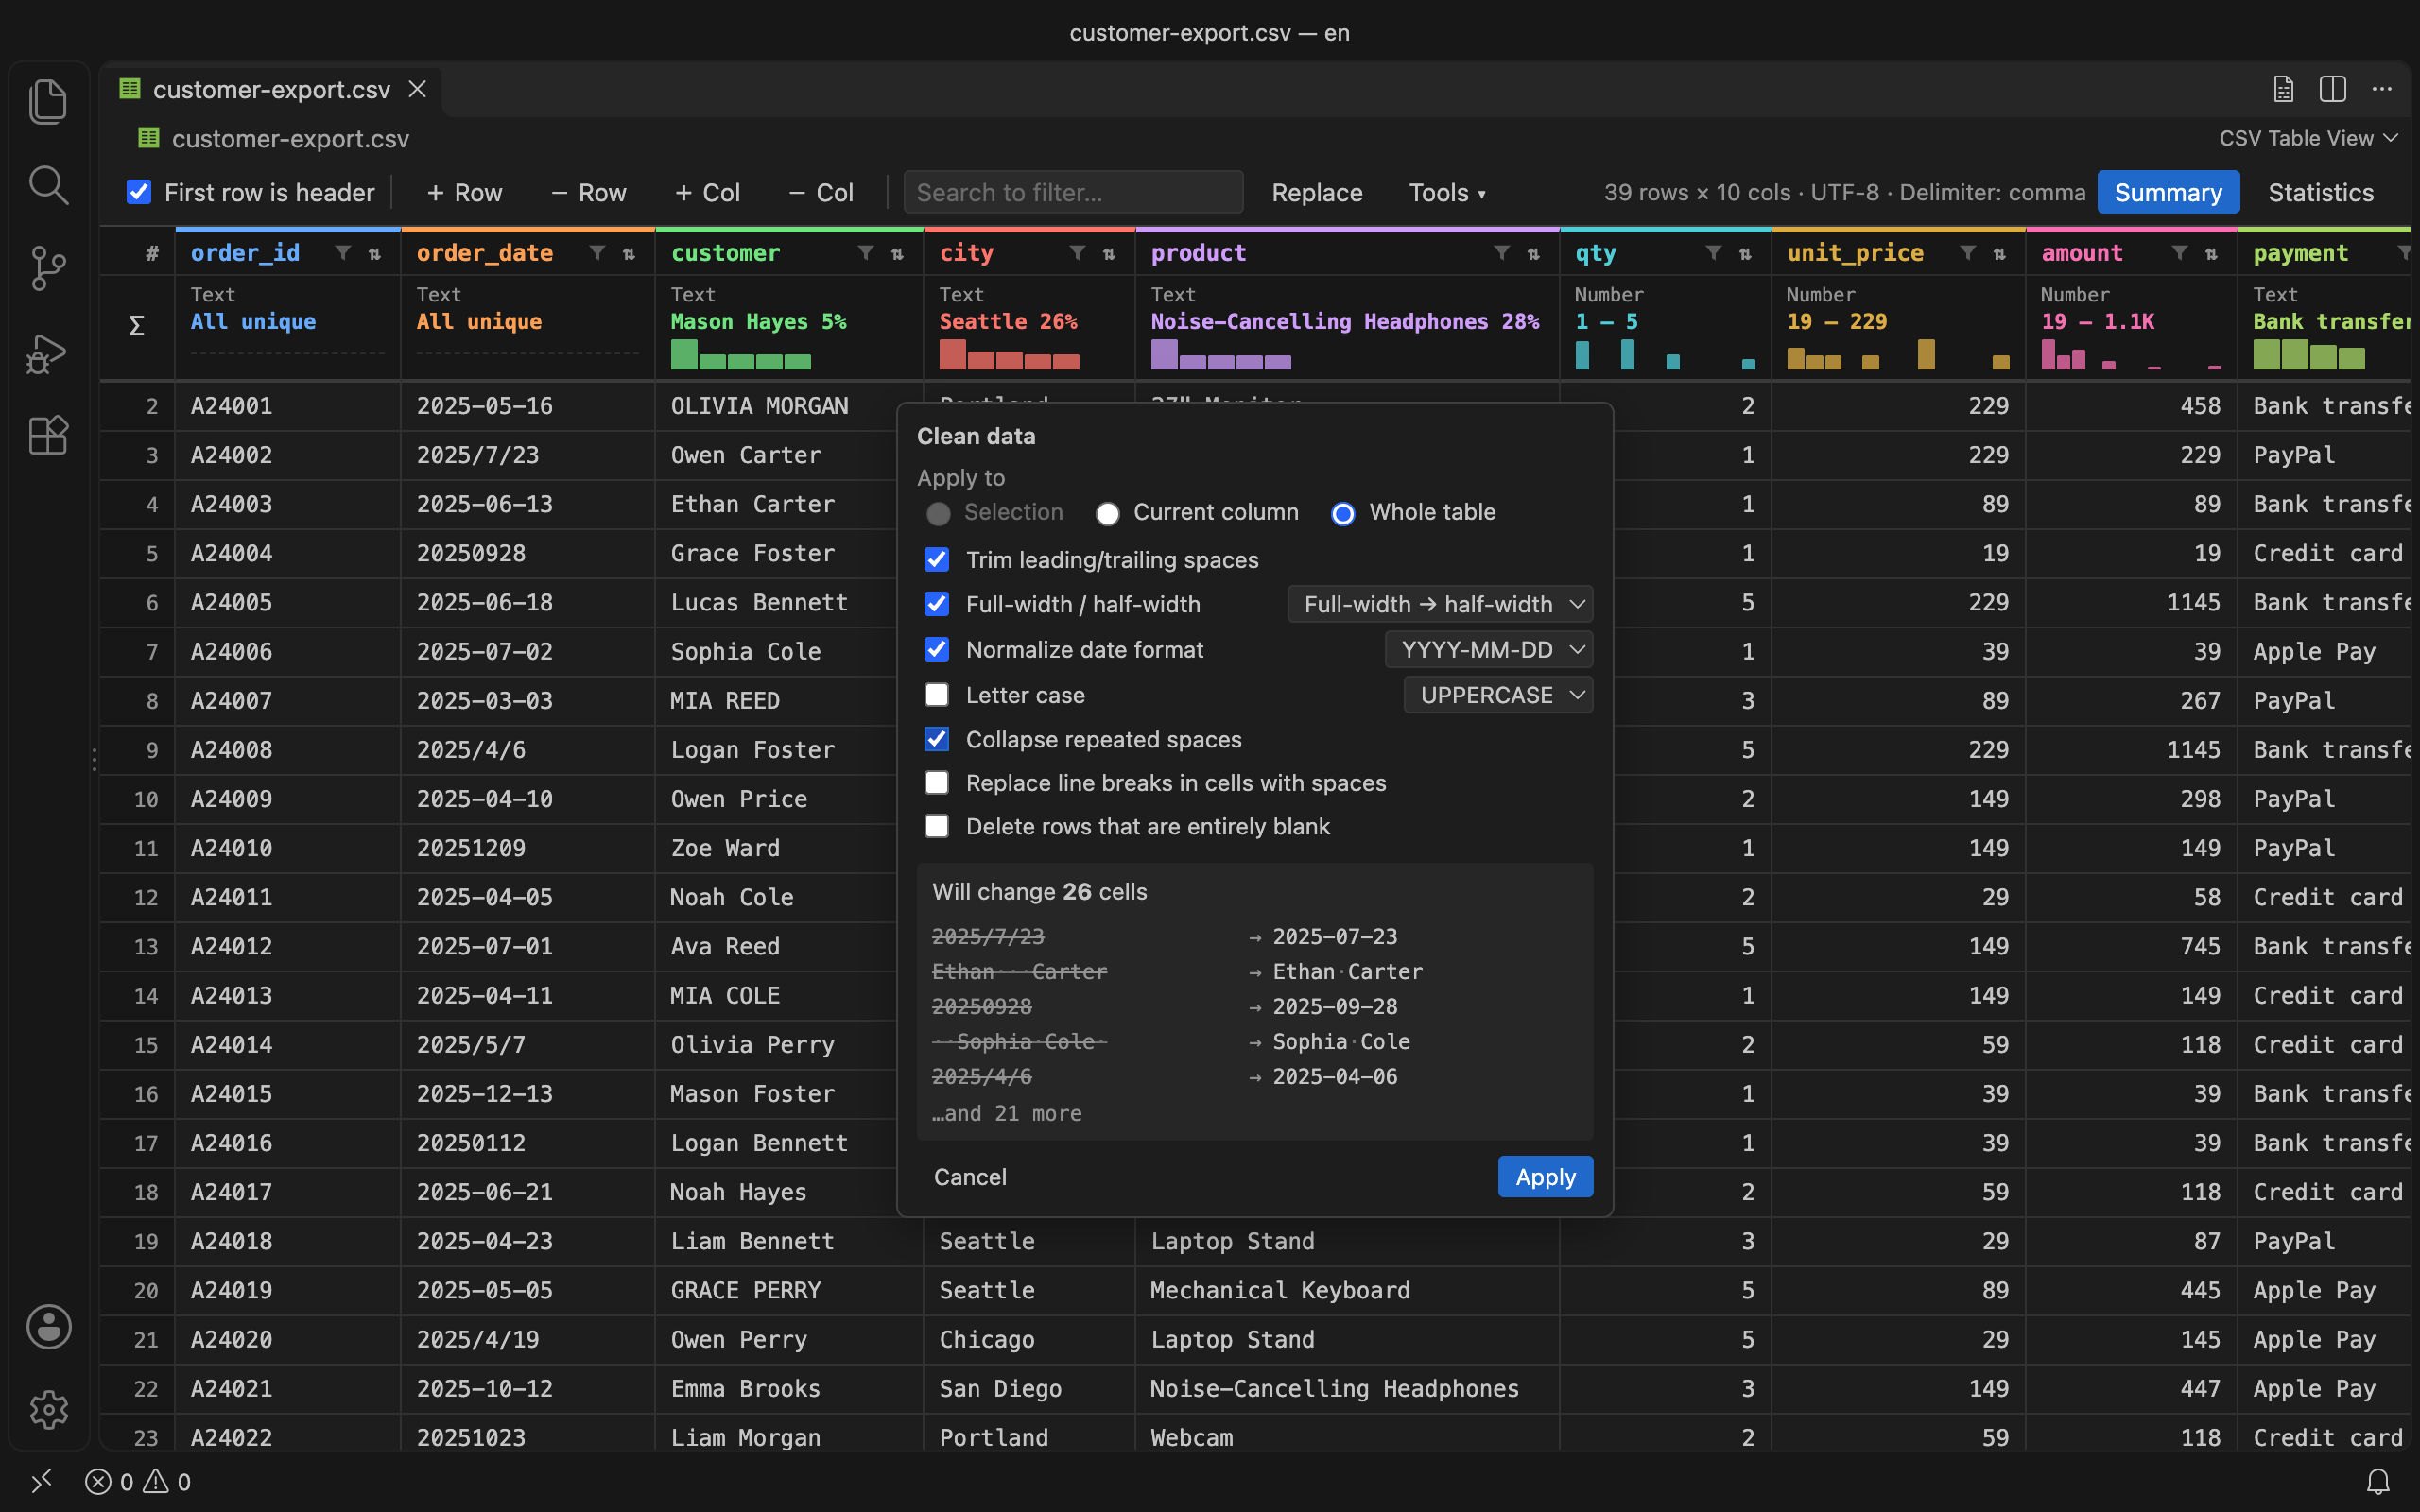The height and width of the screenshot is (1512, 2420).
Task: Open the Tools dropdown menu
Action: [x=1447, y=192]
